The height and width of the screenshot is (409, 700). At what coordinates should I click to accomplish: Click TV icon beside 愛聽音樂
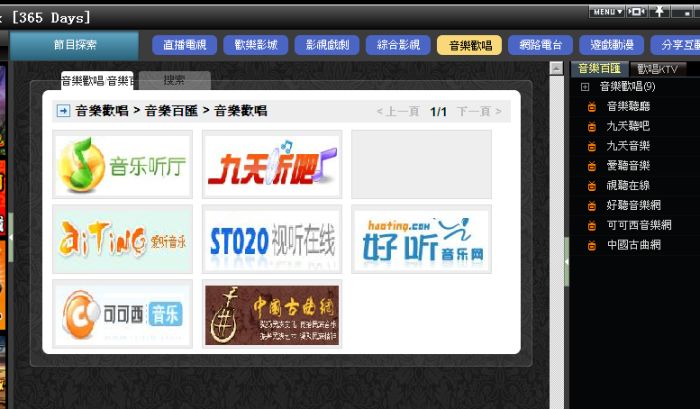tap(592, 166)
